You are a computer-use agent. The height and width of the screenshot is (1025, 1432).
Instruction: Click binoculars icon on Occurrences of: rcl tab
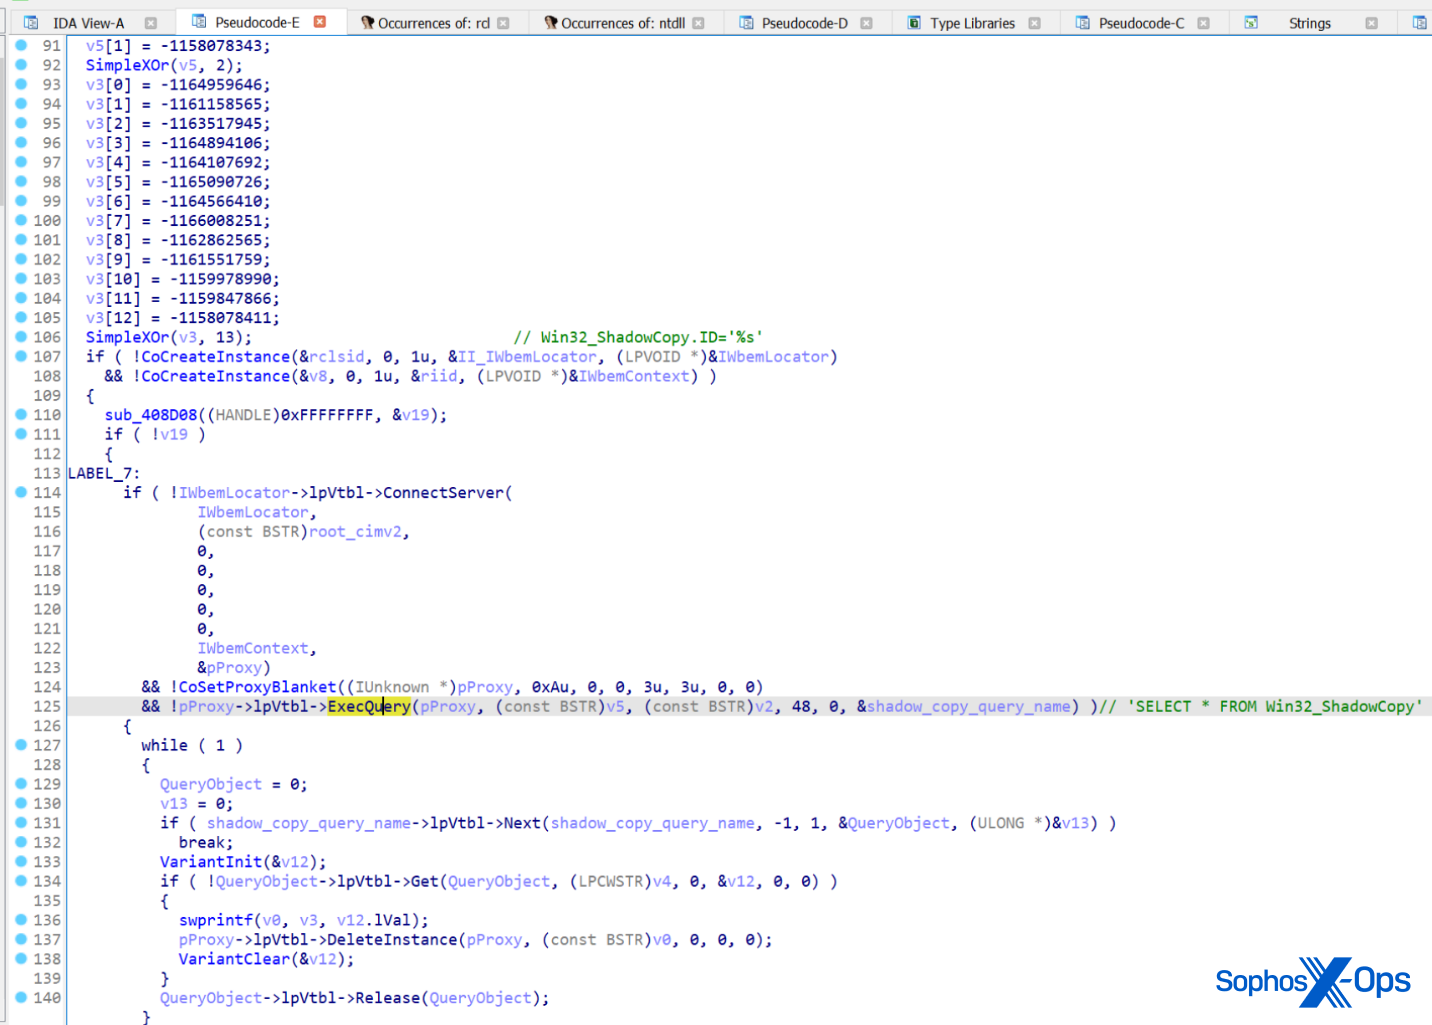pyautogui.click(x=368, y=22)
